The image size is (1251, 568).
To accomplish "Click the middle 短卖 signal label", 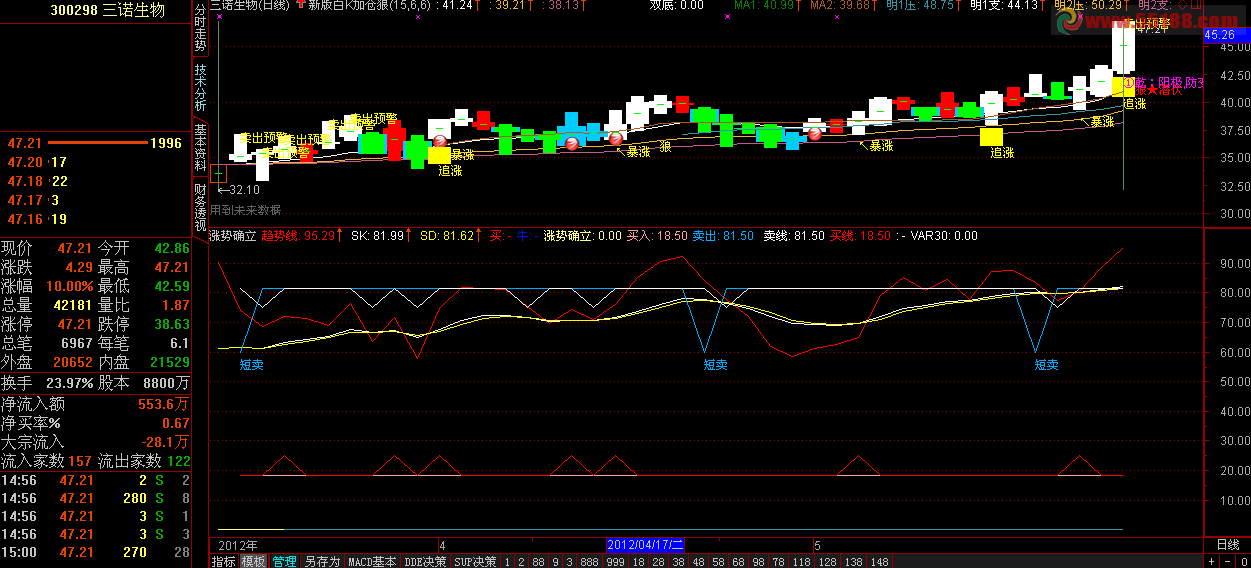I will [x=715, y=366].
